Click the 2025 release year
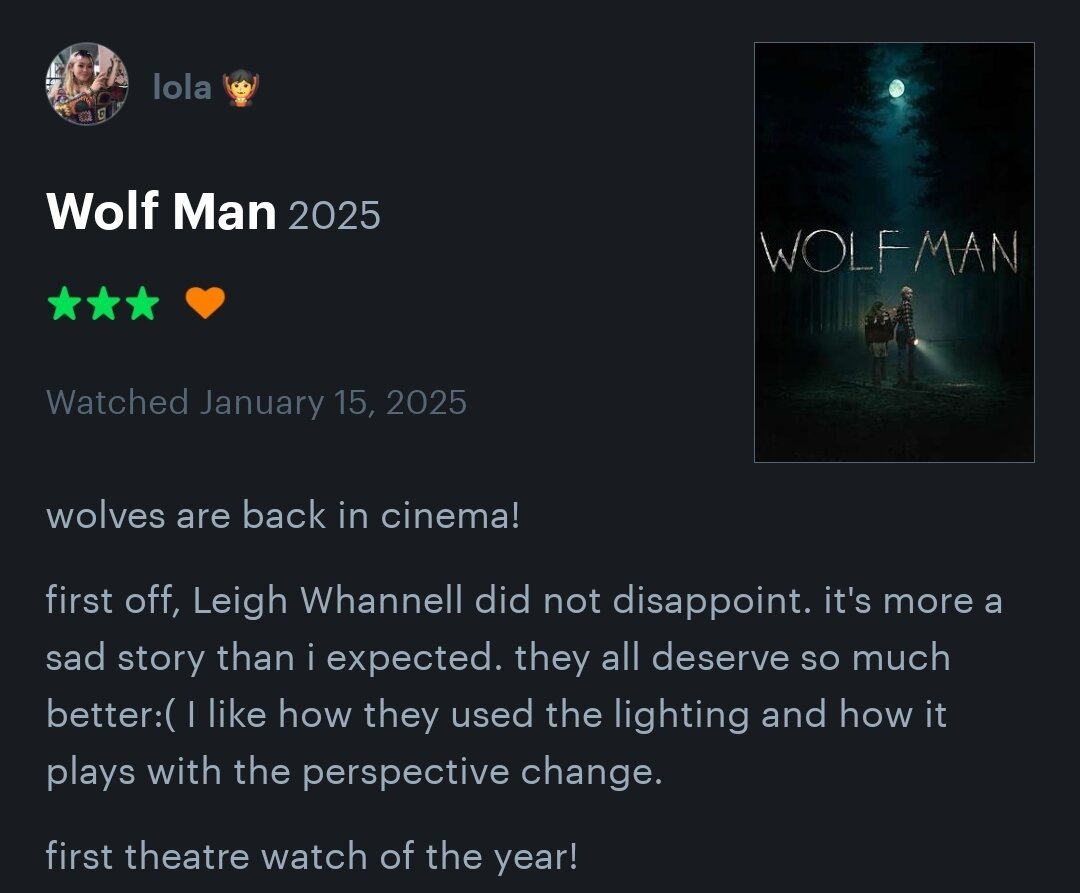 [334, 214]
